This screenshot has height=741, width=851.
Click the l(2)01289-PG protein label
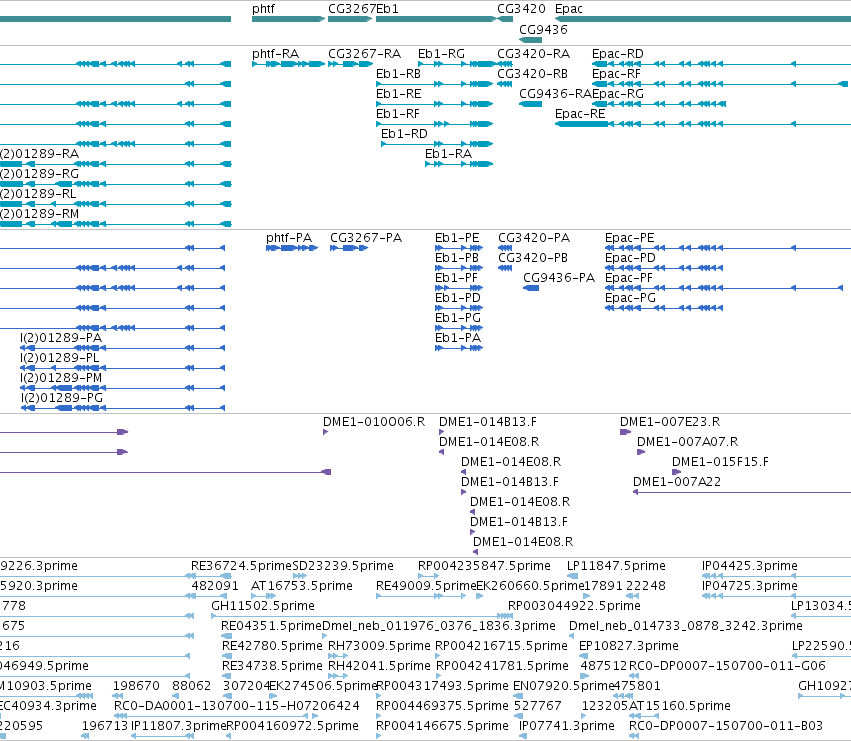coord(61,398)
